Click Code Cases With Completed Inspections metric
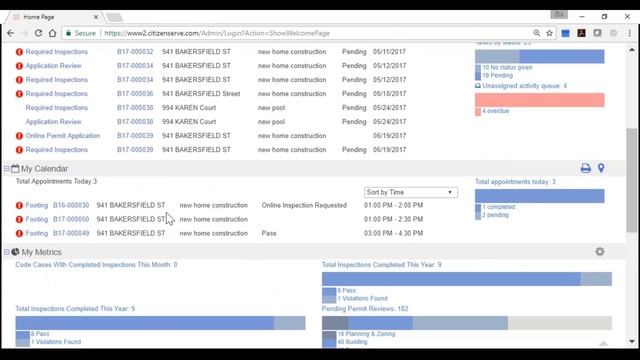The height and width of the screenshot is (360, 640). 96,264
